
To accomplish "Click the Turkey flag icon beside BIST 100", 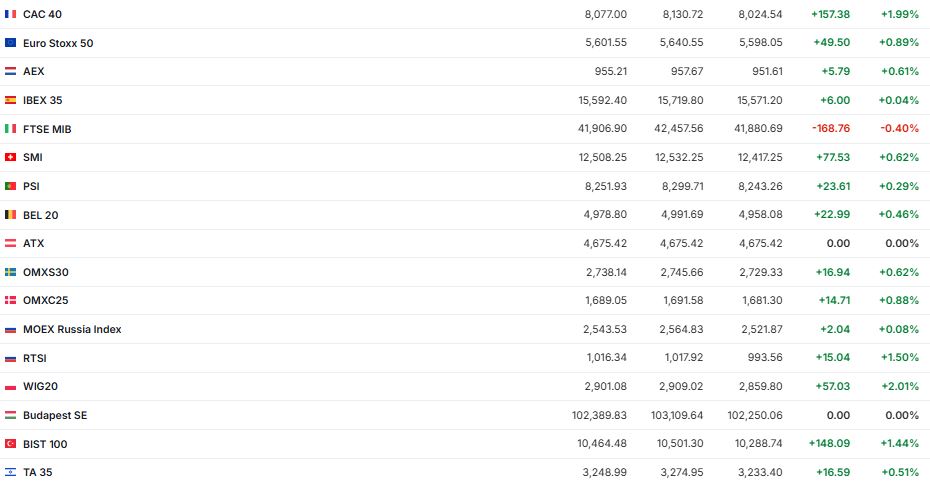I will 10,444.
